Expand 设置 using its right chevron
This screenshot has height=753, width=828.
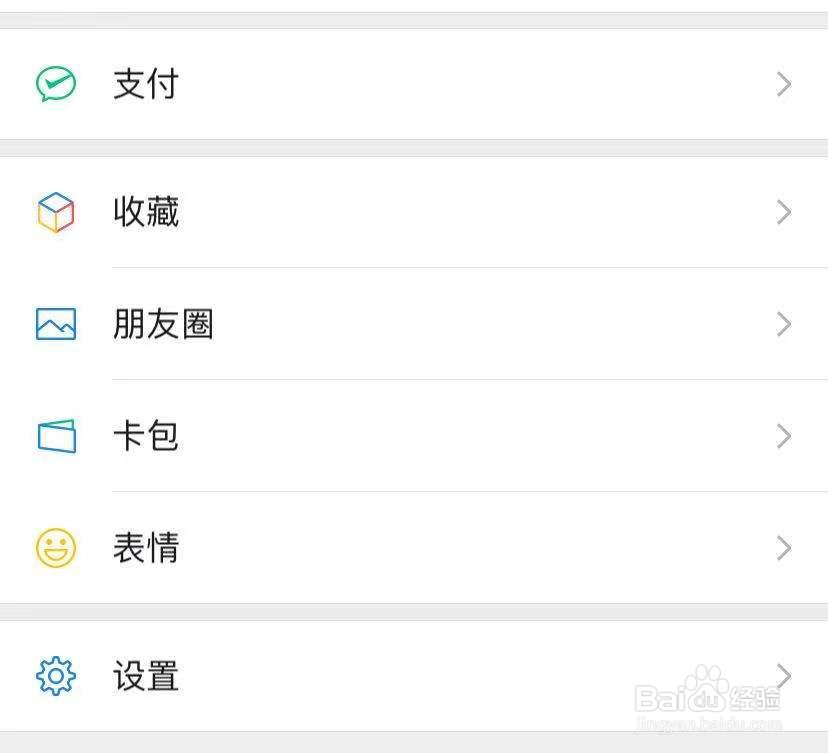pyautogui.click(x=784, y=676)
